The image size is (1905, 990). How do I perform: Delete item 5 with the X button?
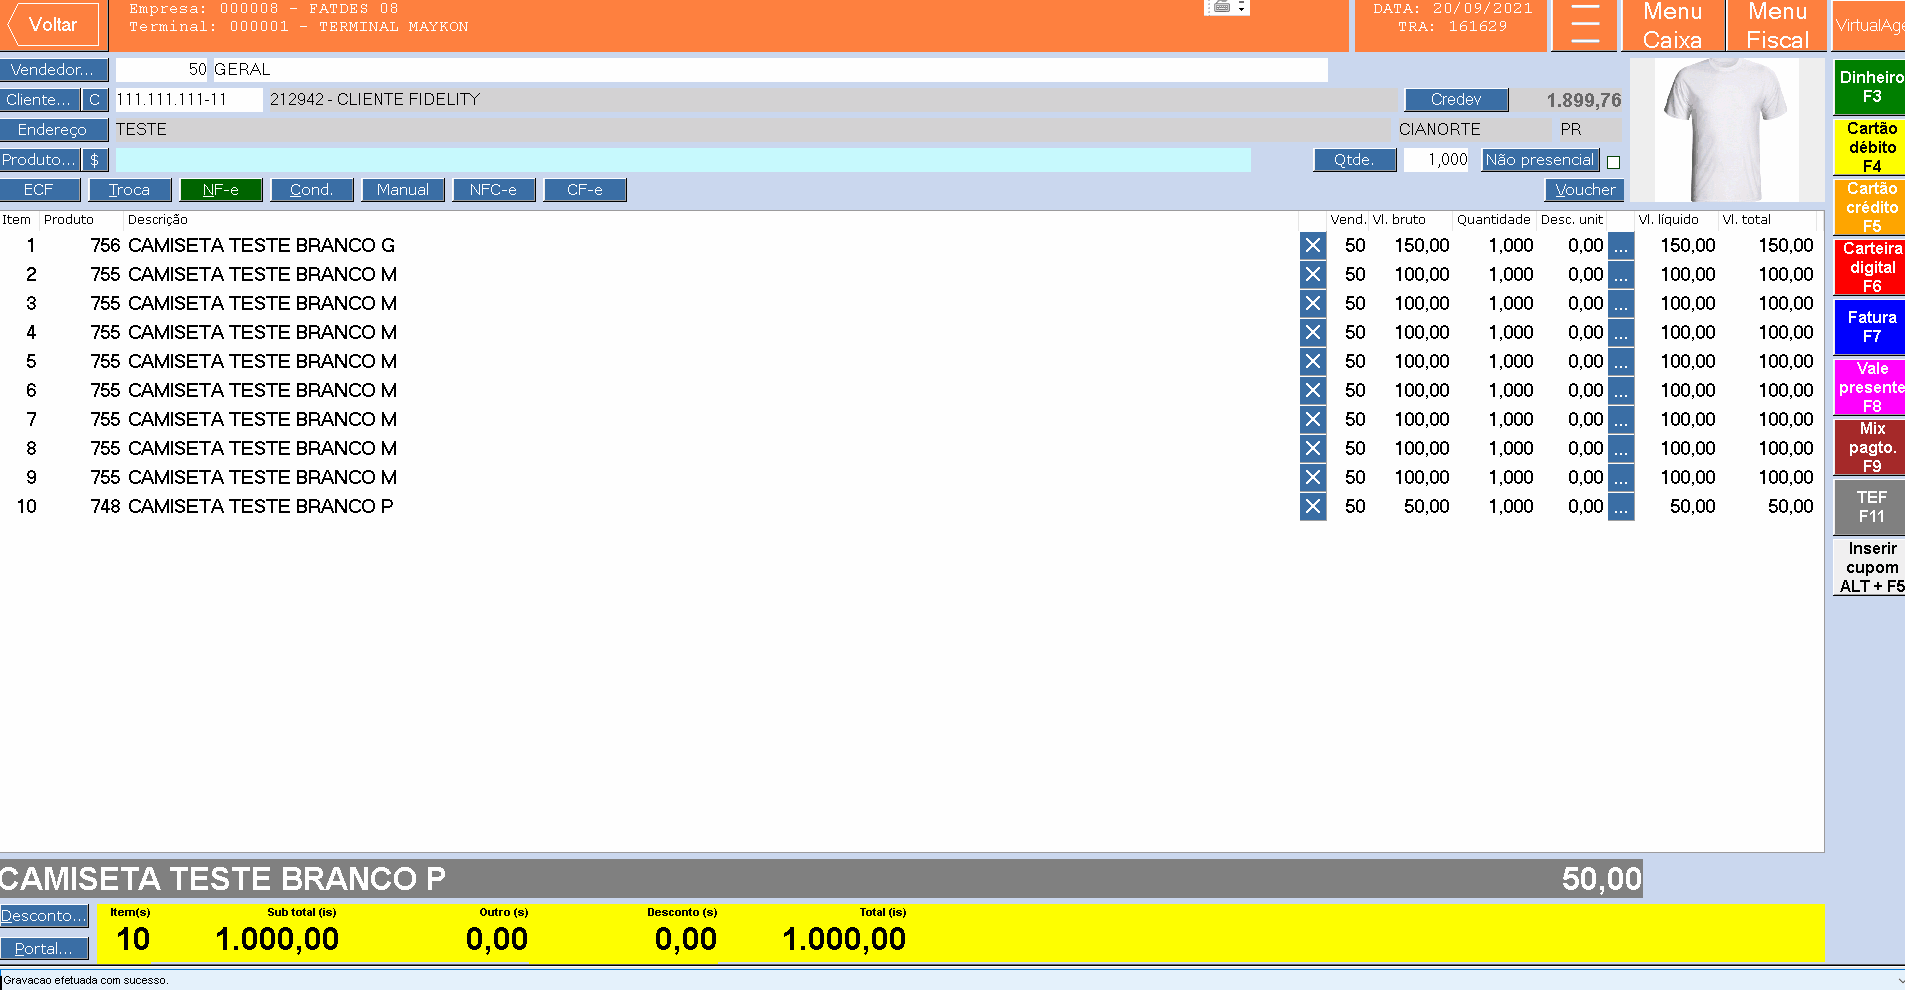pyautogui.click(x=1313, y=362)
